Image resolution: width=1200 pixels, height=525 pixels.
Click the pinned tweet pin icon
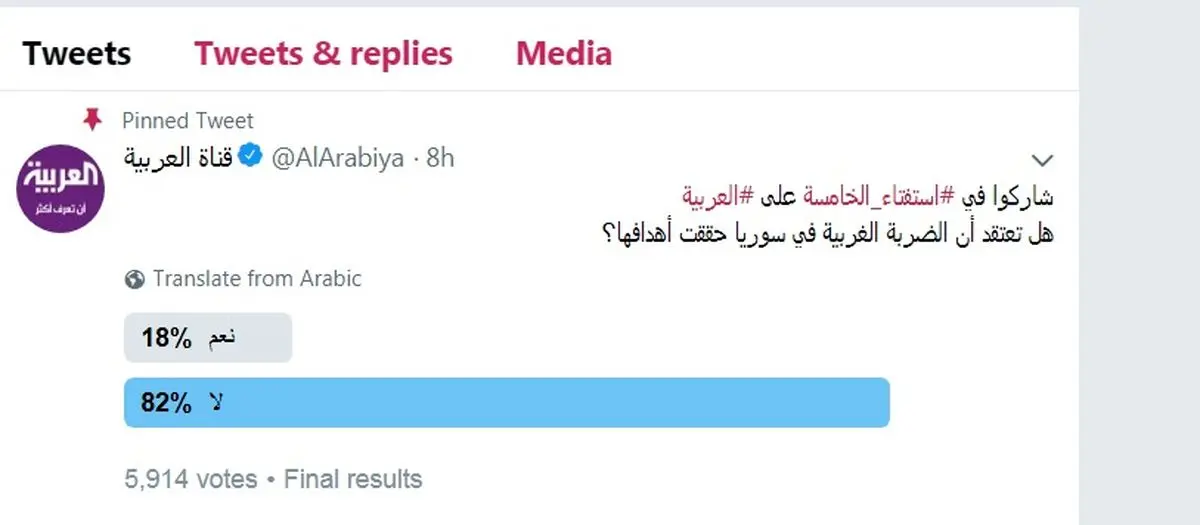pos(92,120)
